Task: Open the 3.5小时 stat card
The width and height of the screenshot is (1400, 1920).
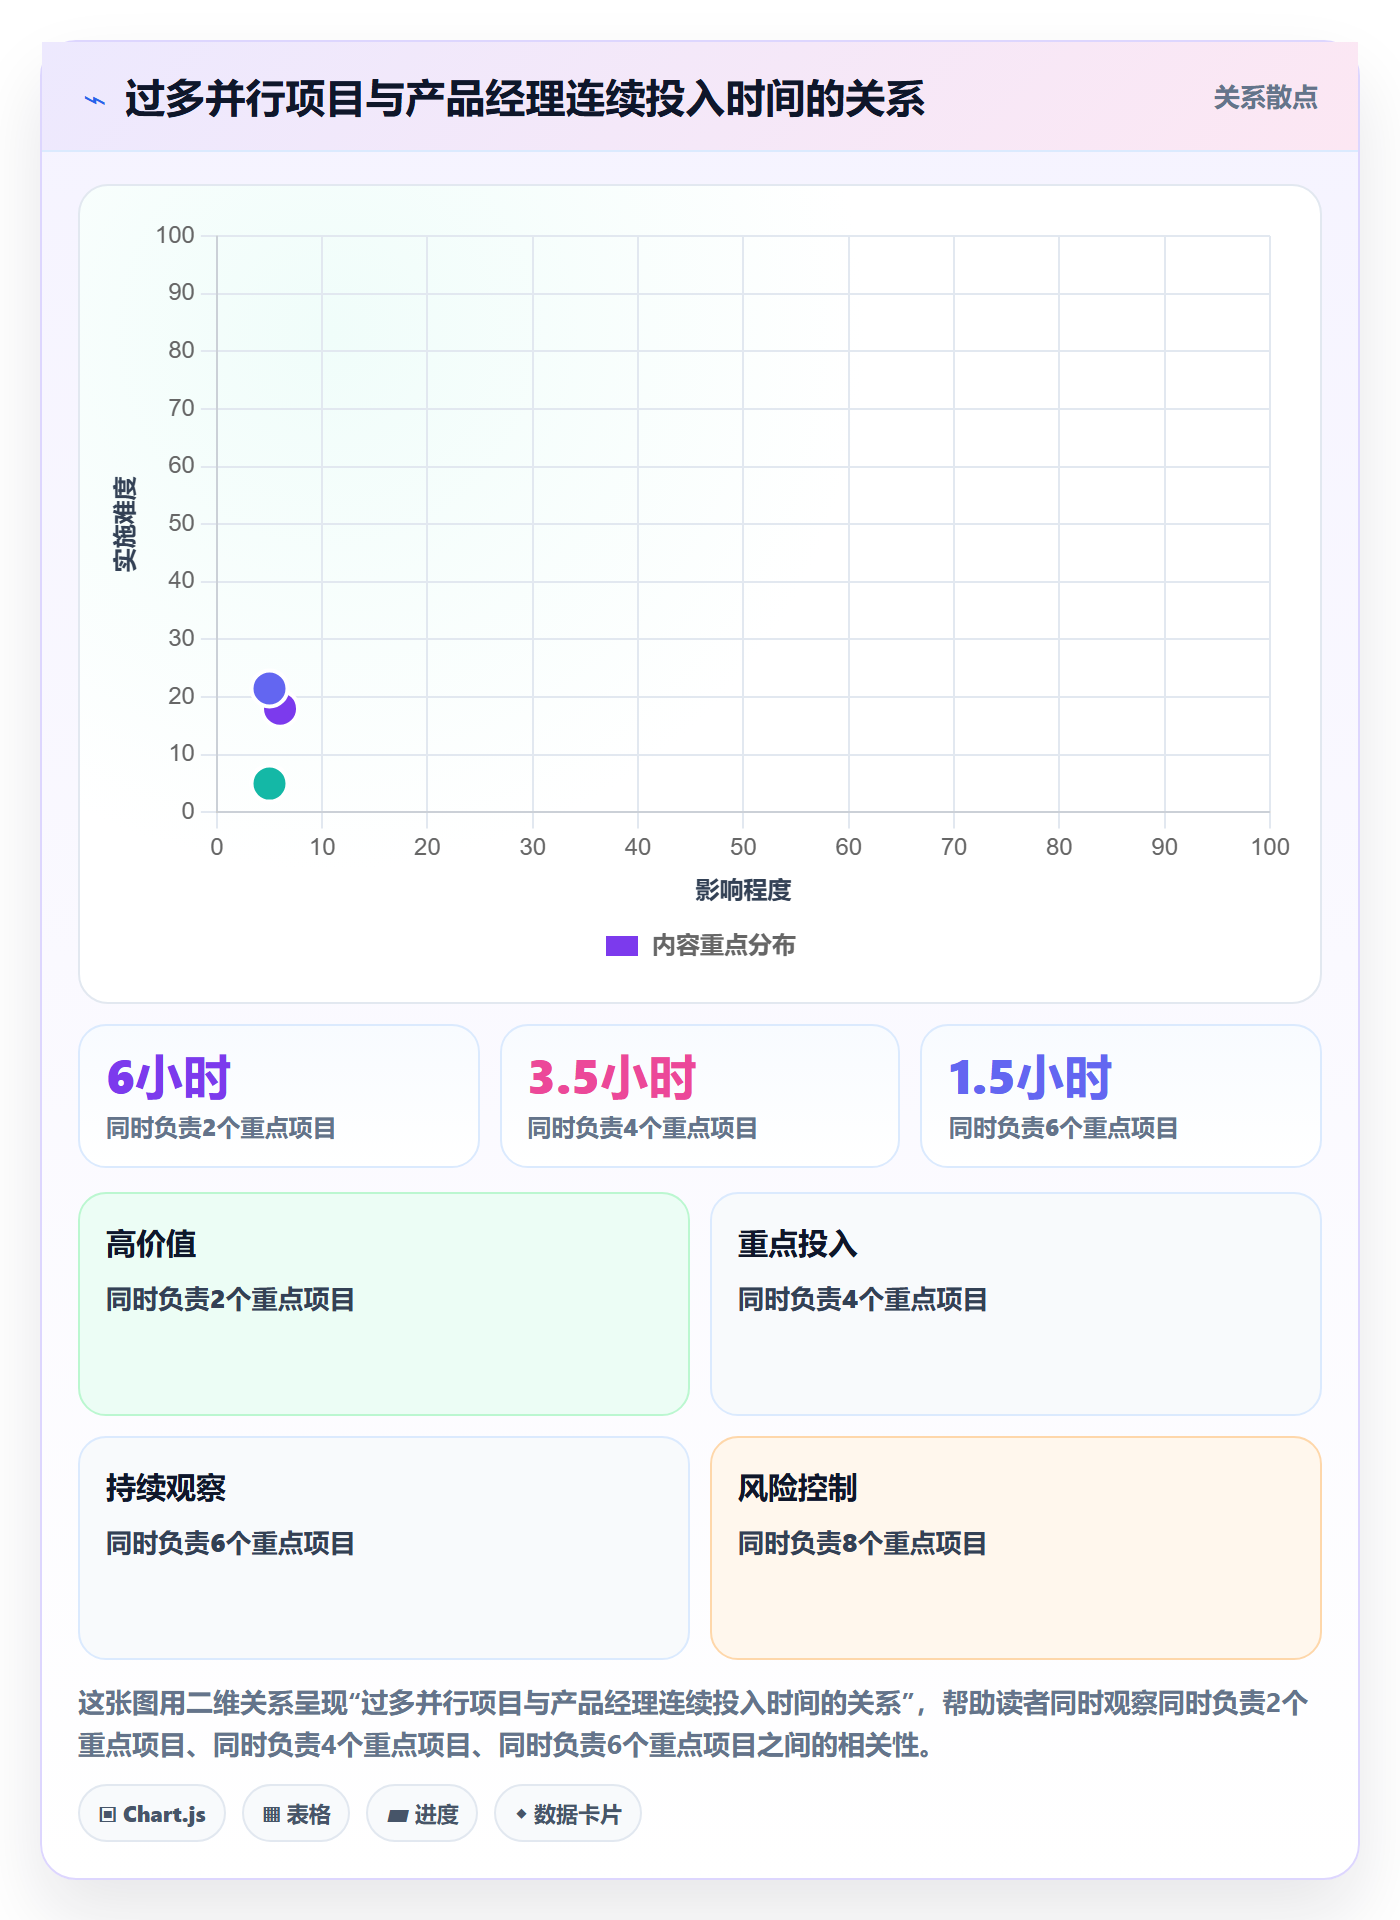Action: (700, 1096)
